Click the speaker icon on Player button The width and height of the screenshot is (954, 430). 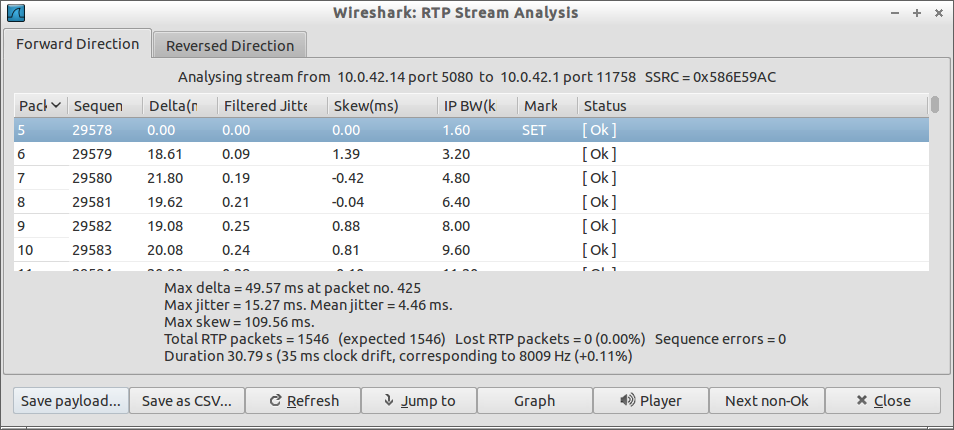[x=627, y=400]
